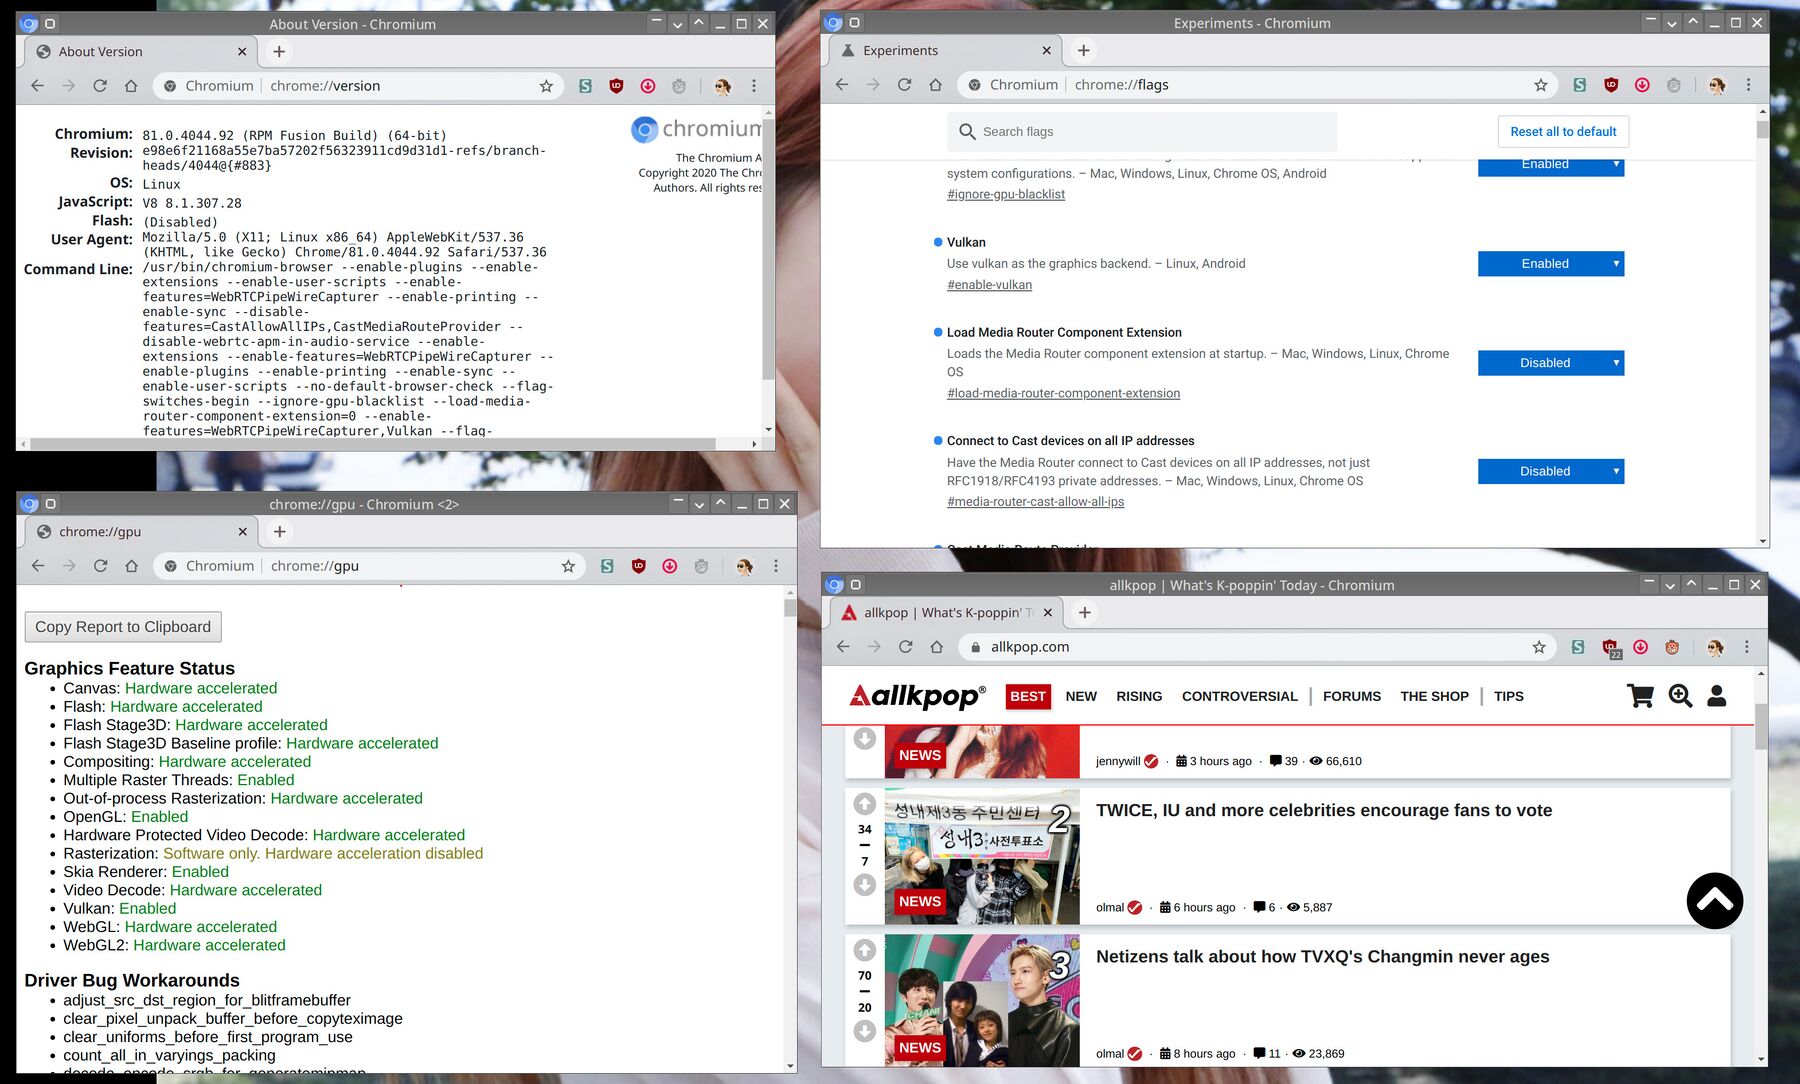Image resolution: width=1800 pixels, height=1084 pixels.
Task: Open Load Media Router Component Extension dropdown
Action: pos(1551,363)
